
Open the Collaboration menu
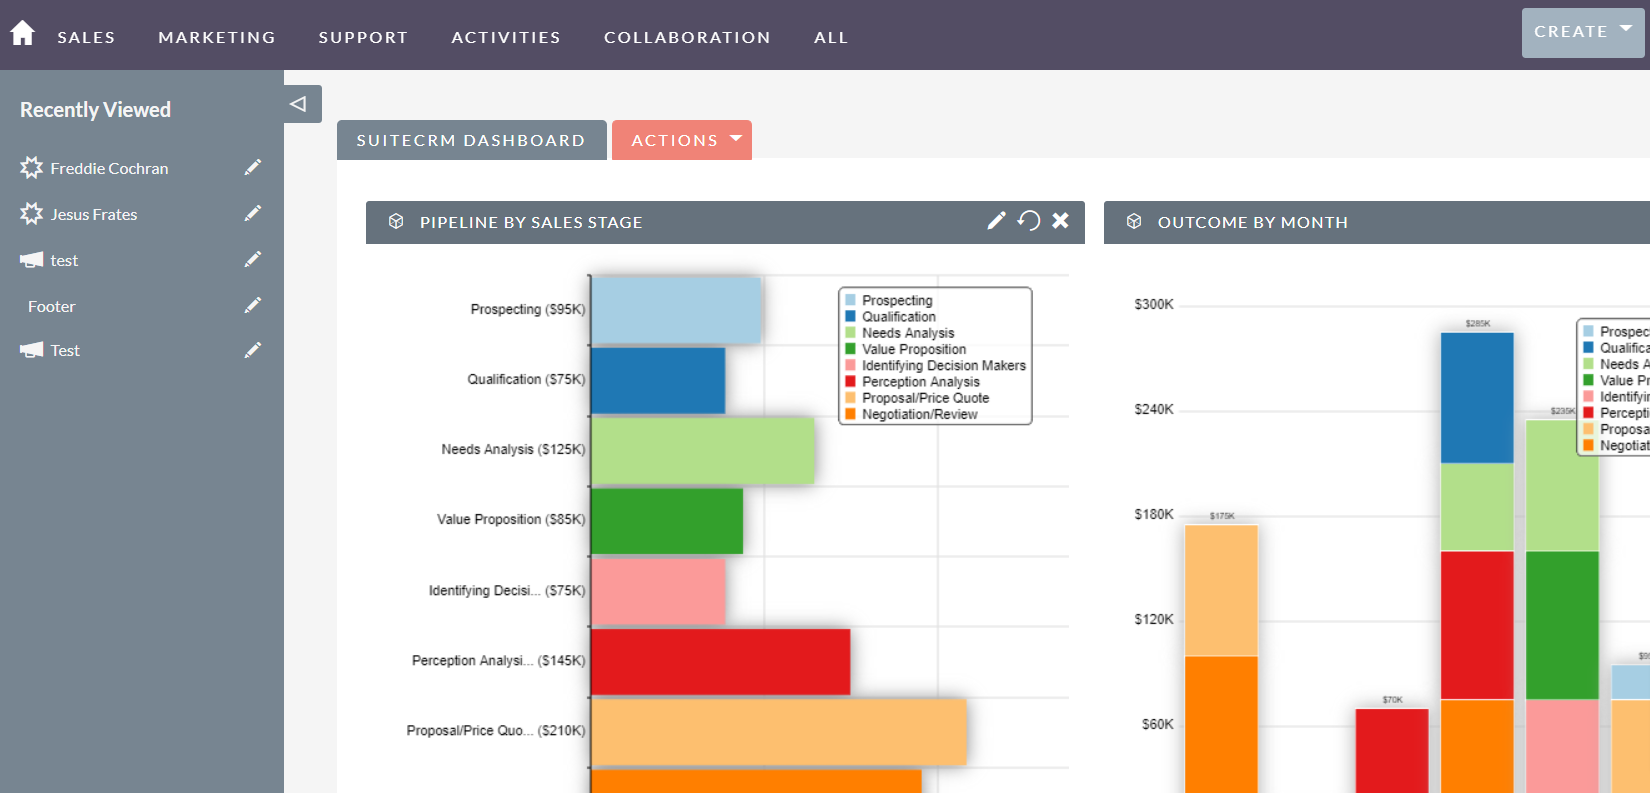[x=687, y=37]
